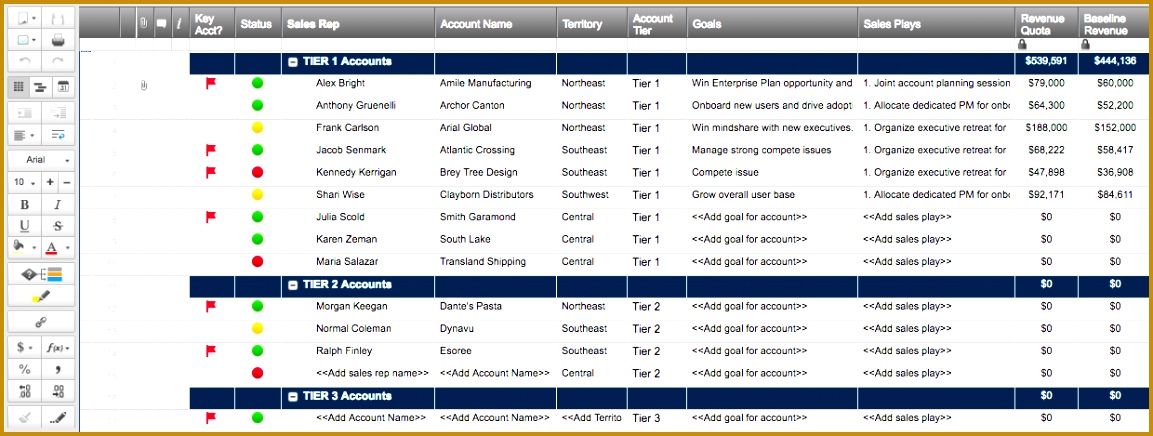Select the Dante's Pasta account cell
The width and height of the screenshot is (1153, 436).
pos(496,306)
